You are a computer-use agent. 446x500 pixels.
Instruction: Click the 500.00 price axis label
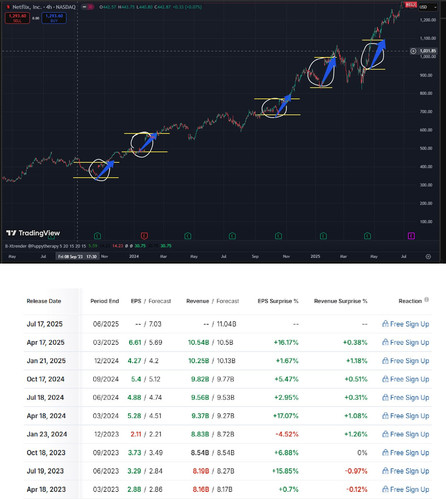pyautogui.click(x=426, y=148)
